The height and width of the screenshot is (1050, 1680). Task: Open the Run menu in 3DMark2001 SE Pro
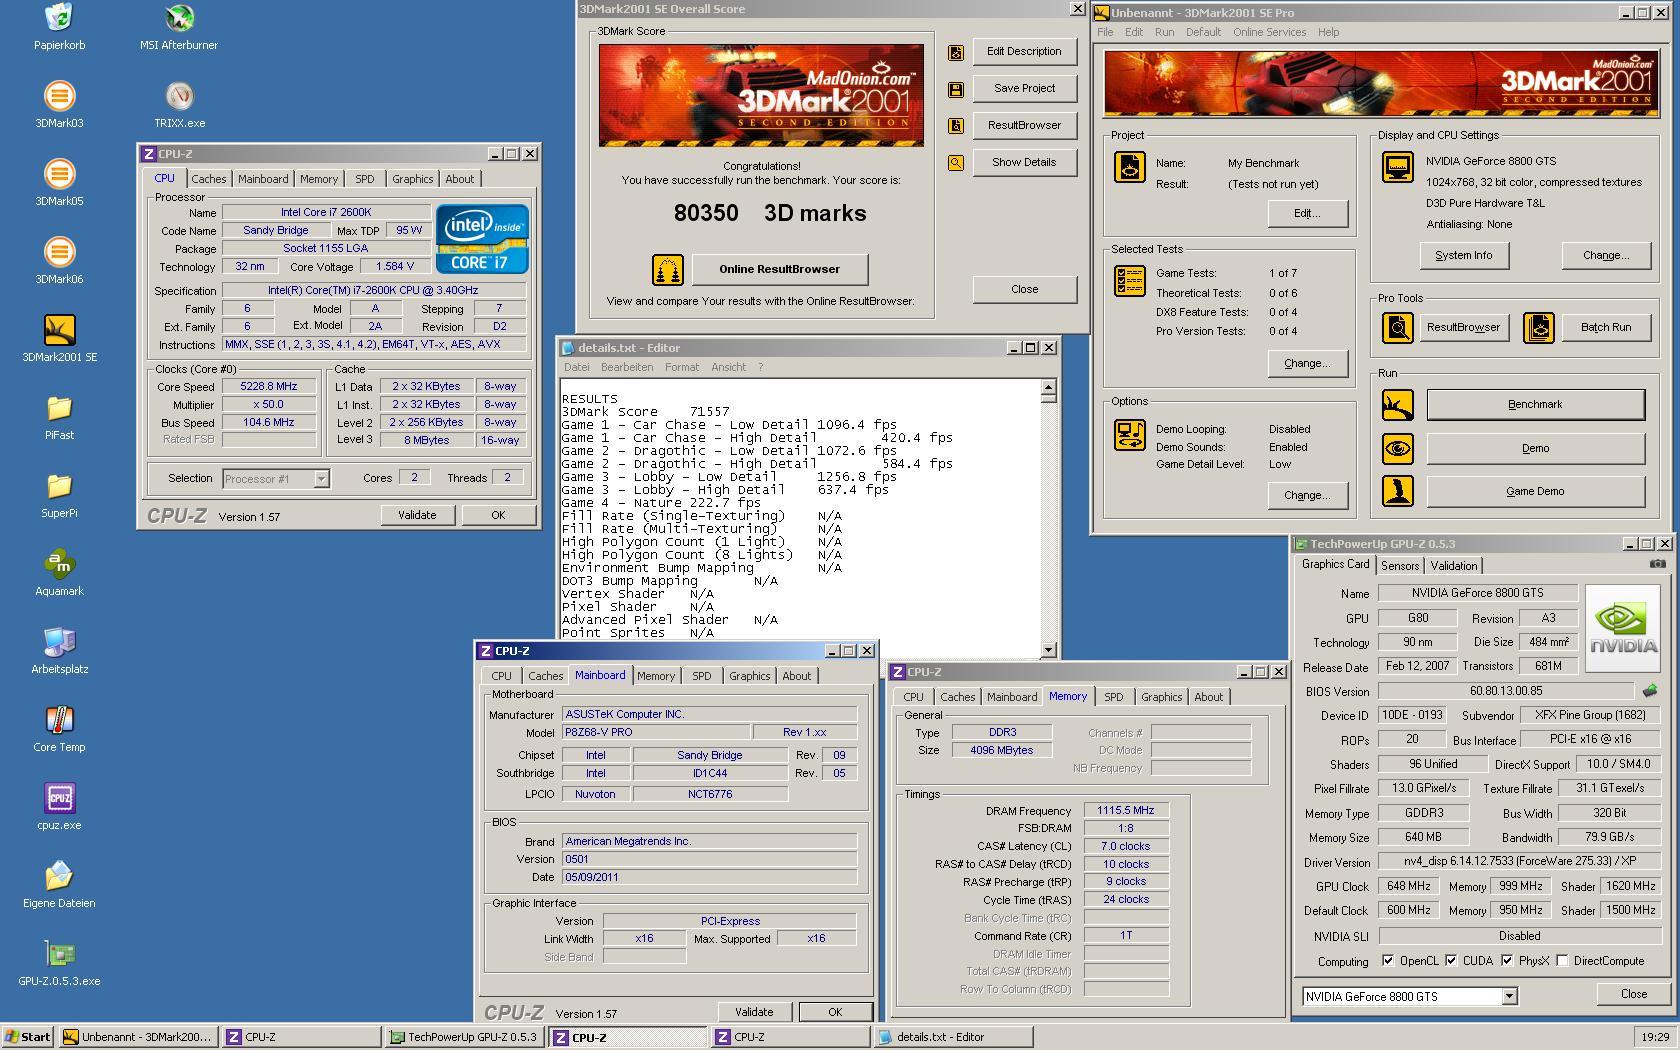click(1164, 32)
